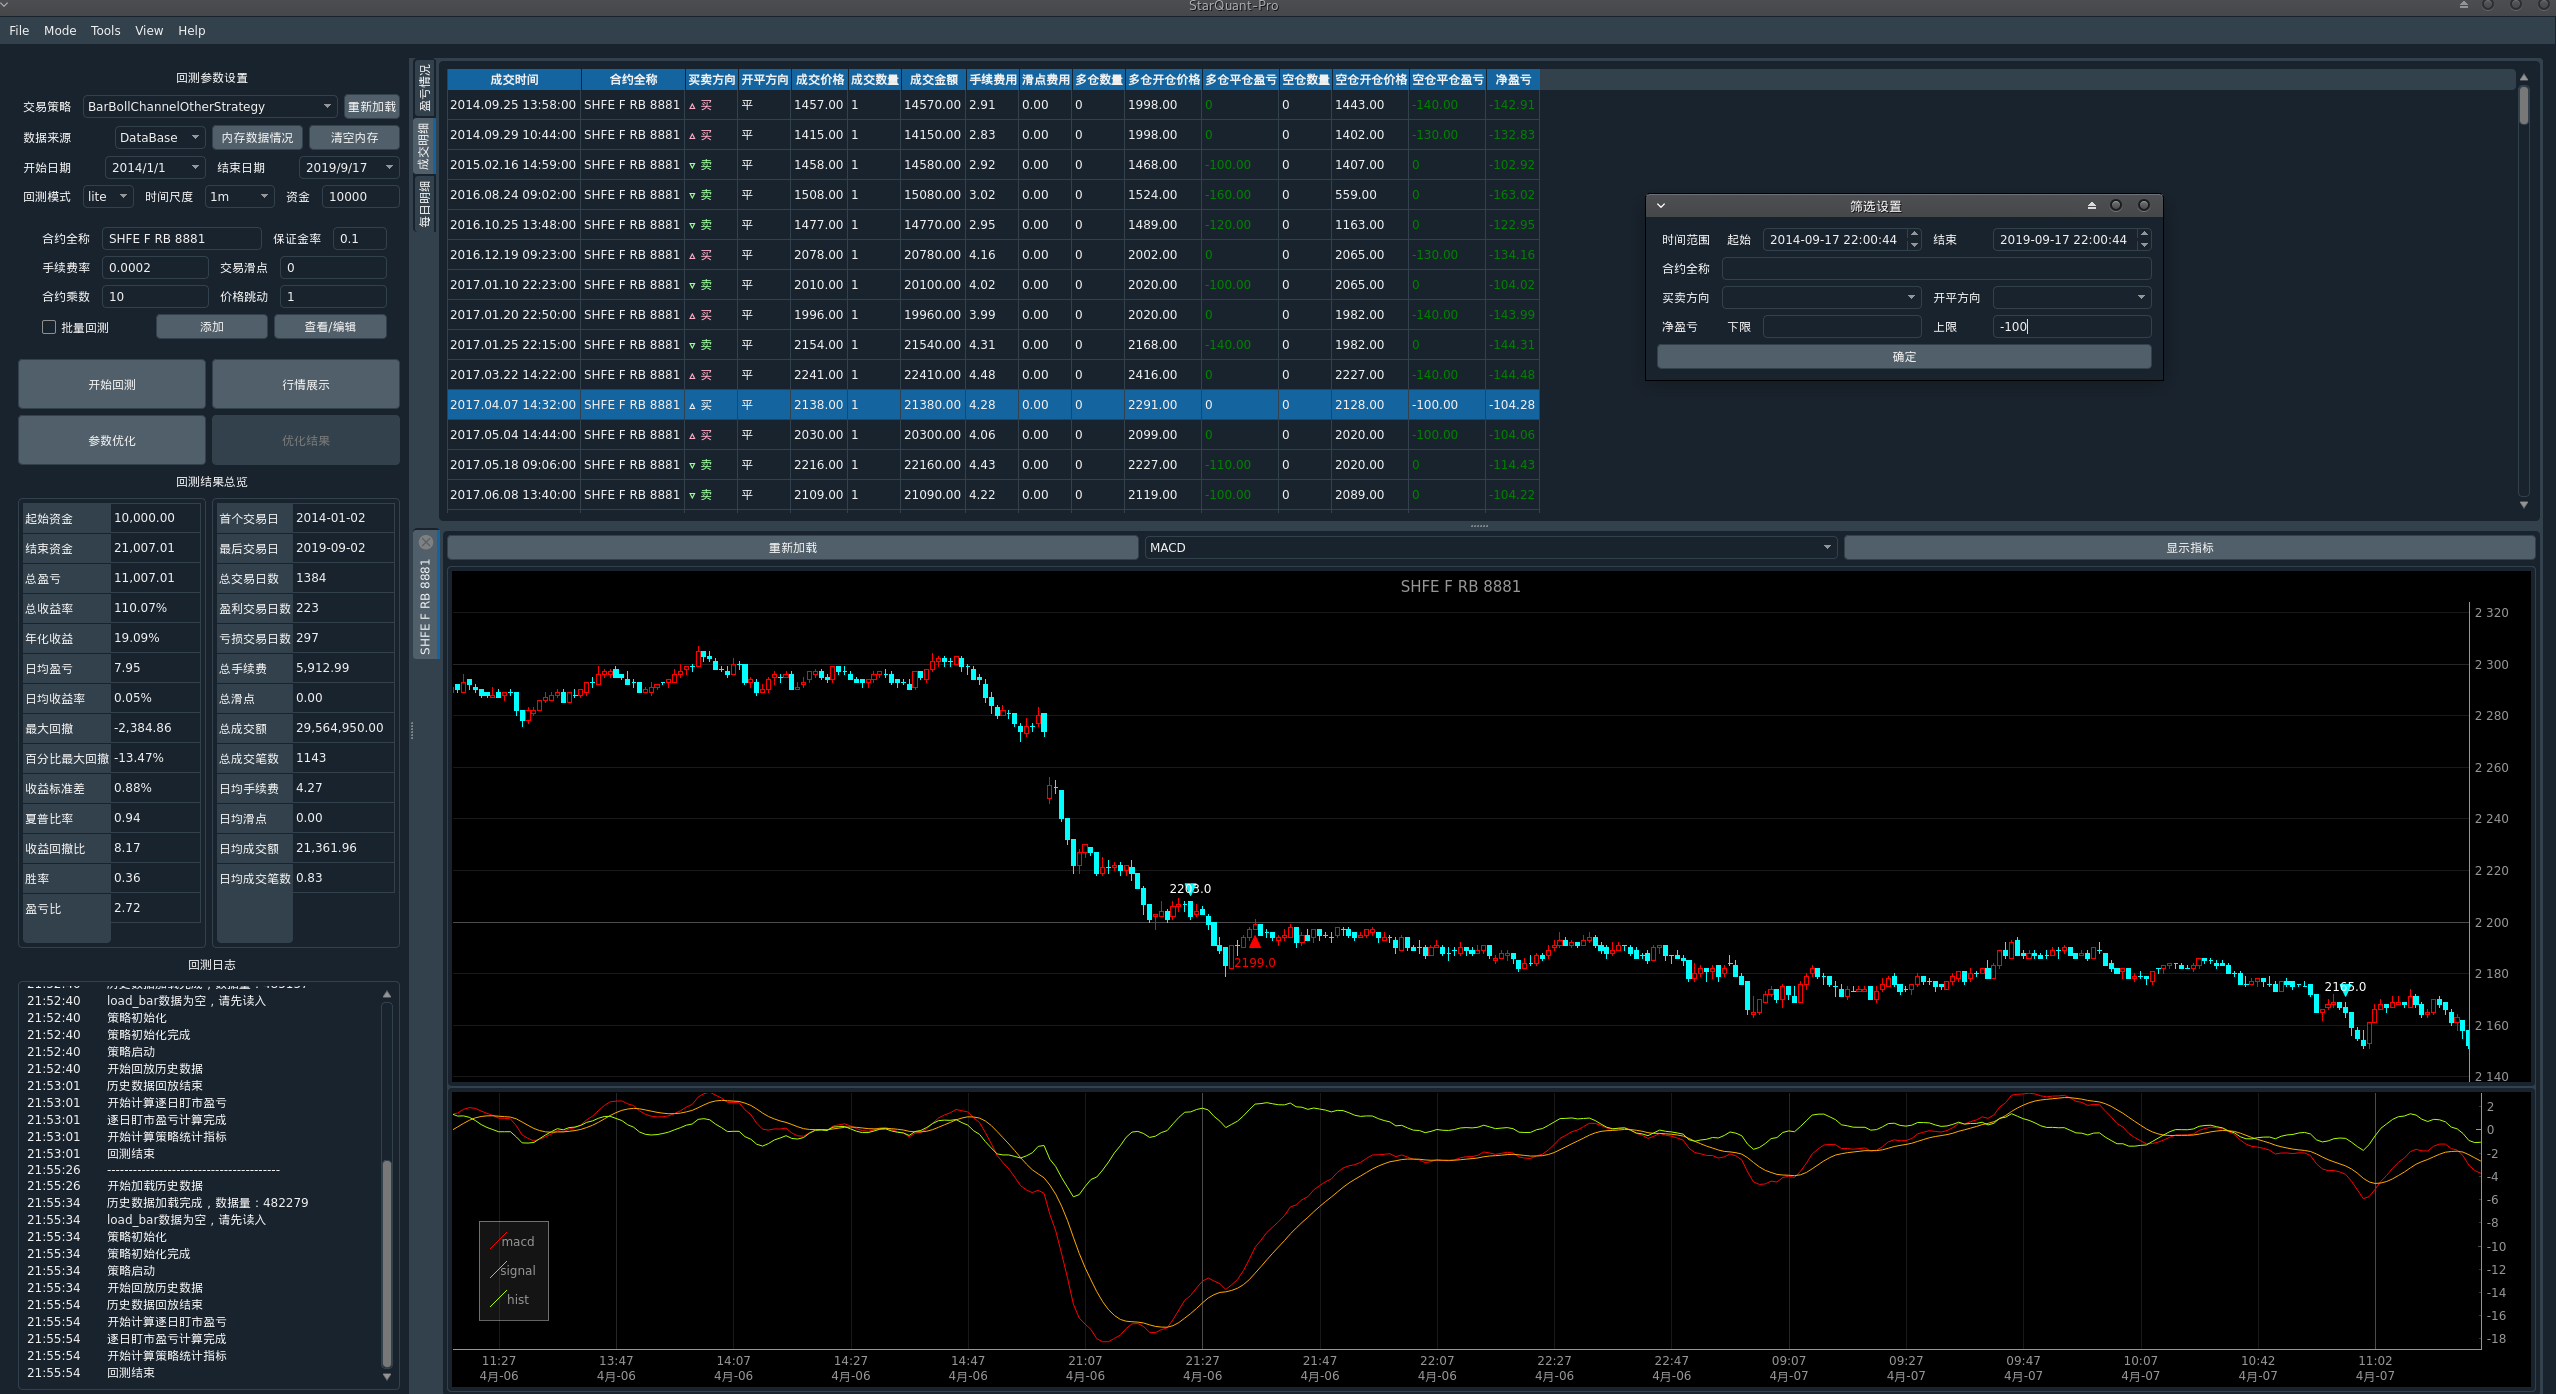2556x1394 pixels.
Task: Click the 确定 button in filter dialog
Action: (x=1903, y=357)
